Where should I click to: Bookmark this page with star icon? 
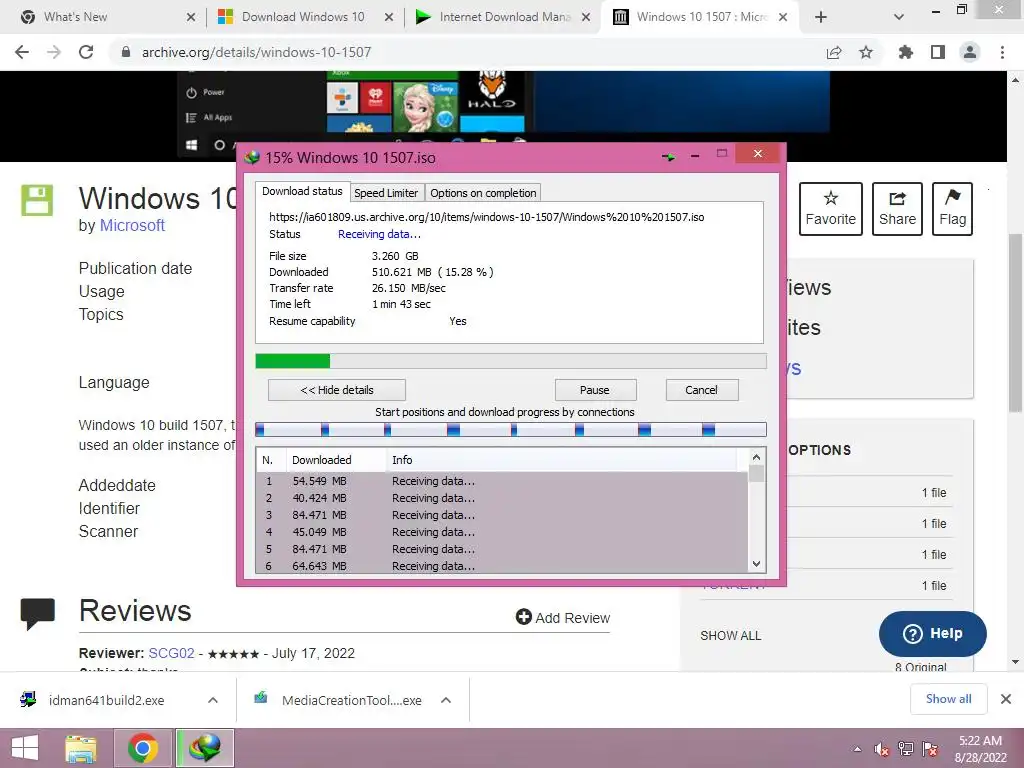pyautogui.click(x=866, y=52)
